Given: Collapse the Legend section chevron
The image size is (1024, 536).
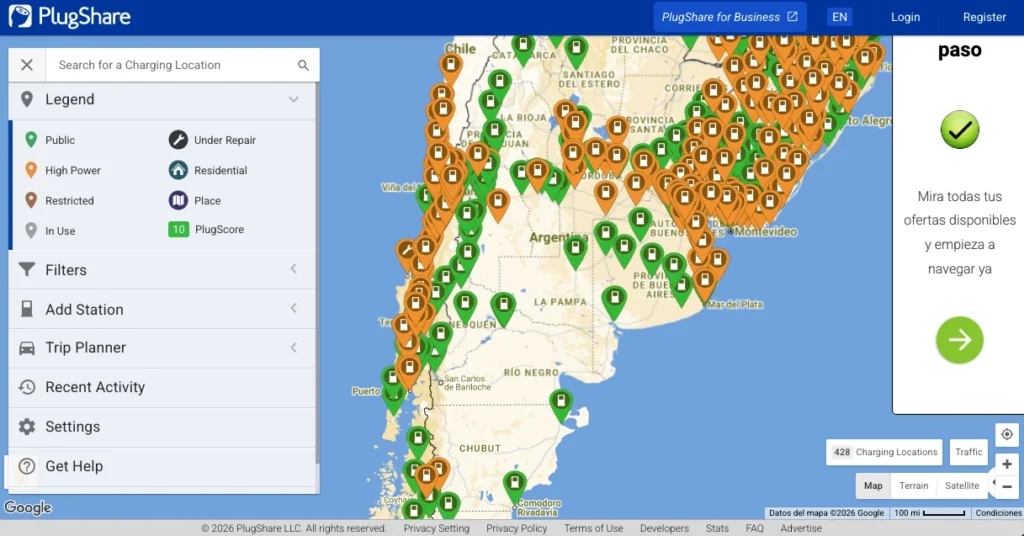Looking at the screenshot, I should tap(294, 99).
